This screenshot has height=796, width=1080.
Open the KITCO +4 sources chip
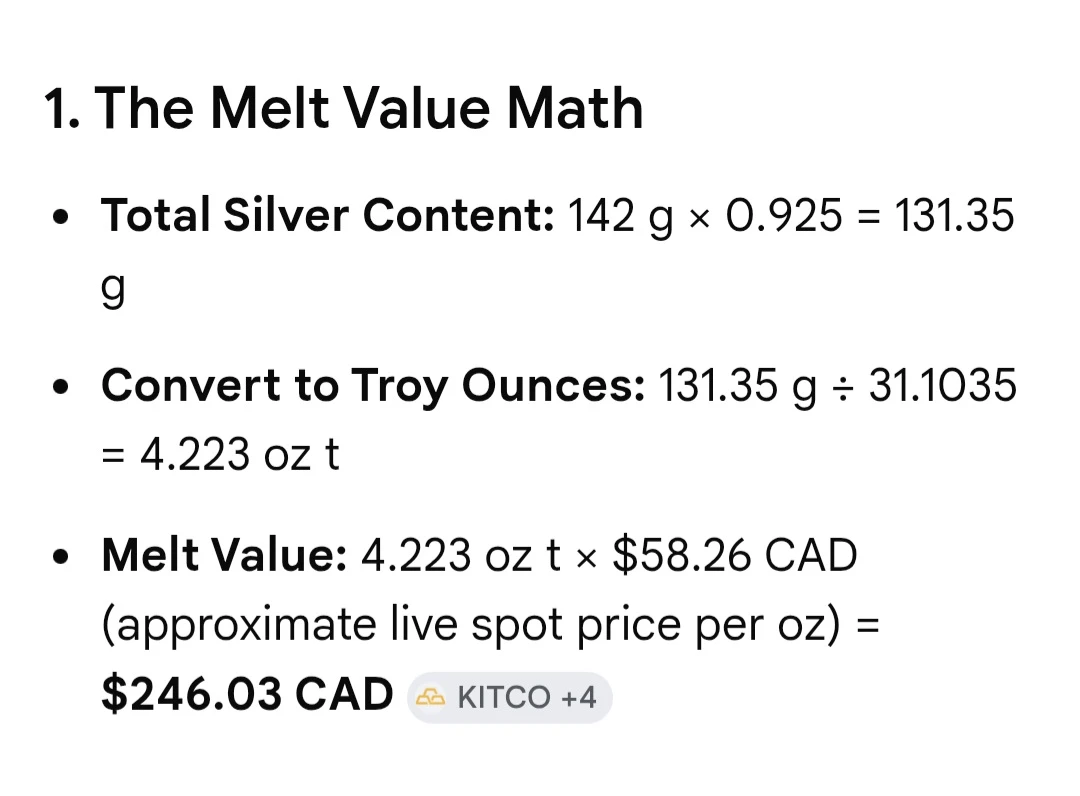click(510, 697)
